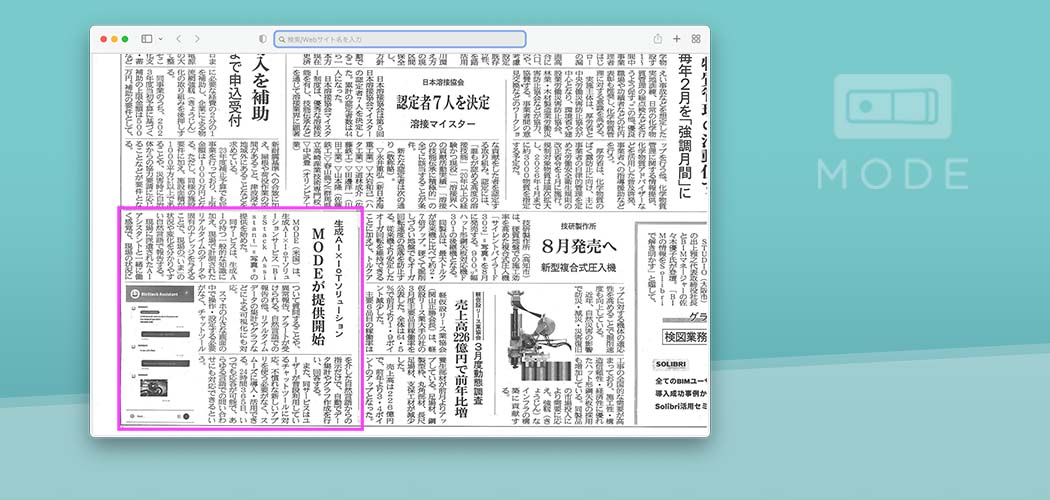Screen dimensions: 1050x500
Task: Open a new tab with plus icon
Action: click(677, 39)
